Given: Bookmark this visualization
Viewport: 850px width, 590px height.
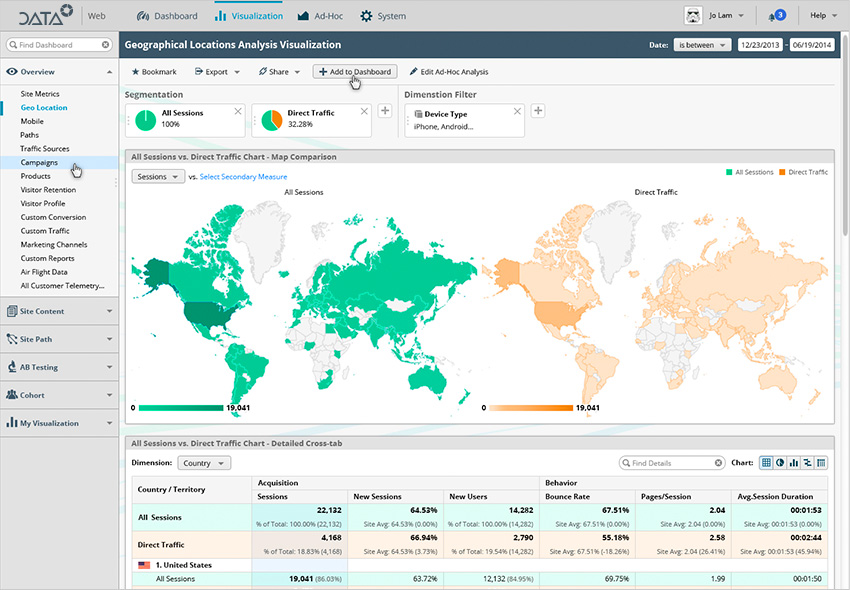Looking at the screenshot, I should pyautogui.click(x=154, y=72).
